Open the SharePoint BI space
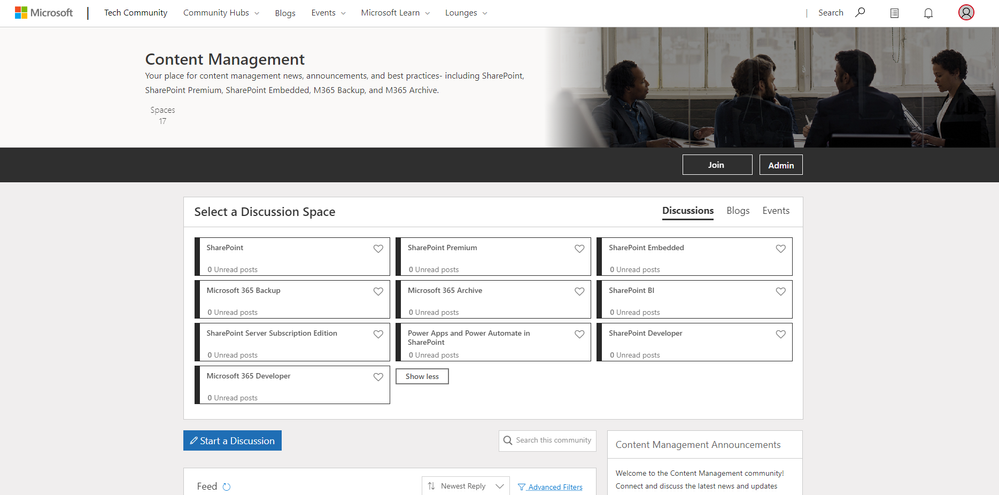Screen dimensions: 999x495 pos(694,299)
